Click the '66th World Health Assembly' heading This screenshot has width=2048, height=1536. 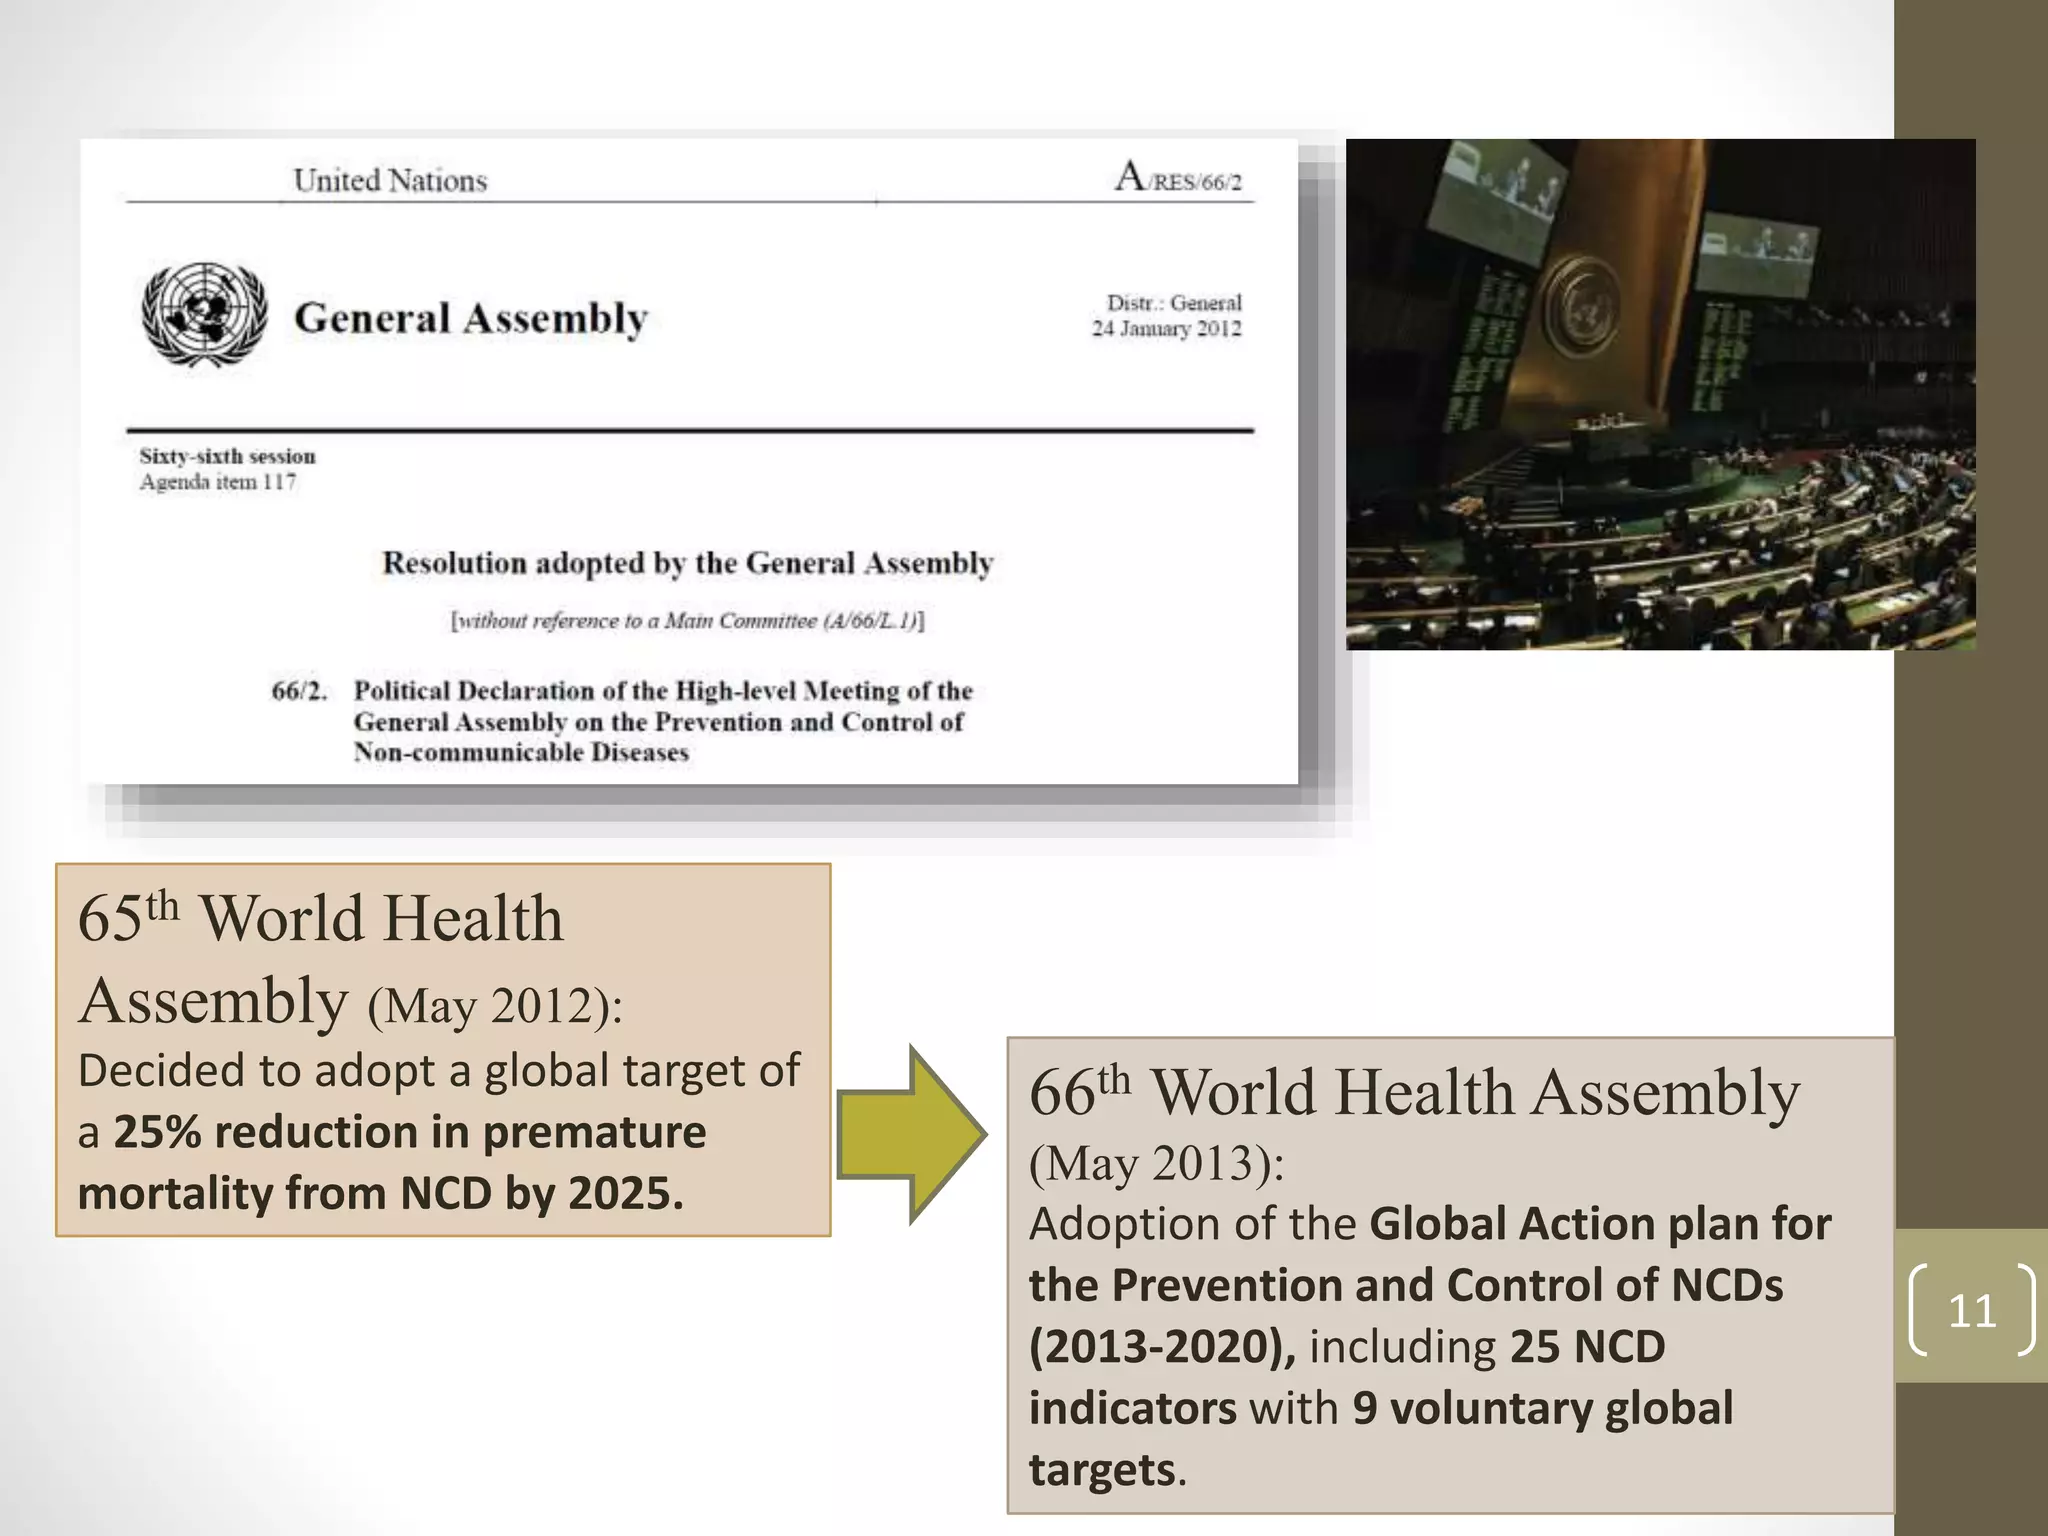(x=1415, y=1092)
